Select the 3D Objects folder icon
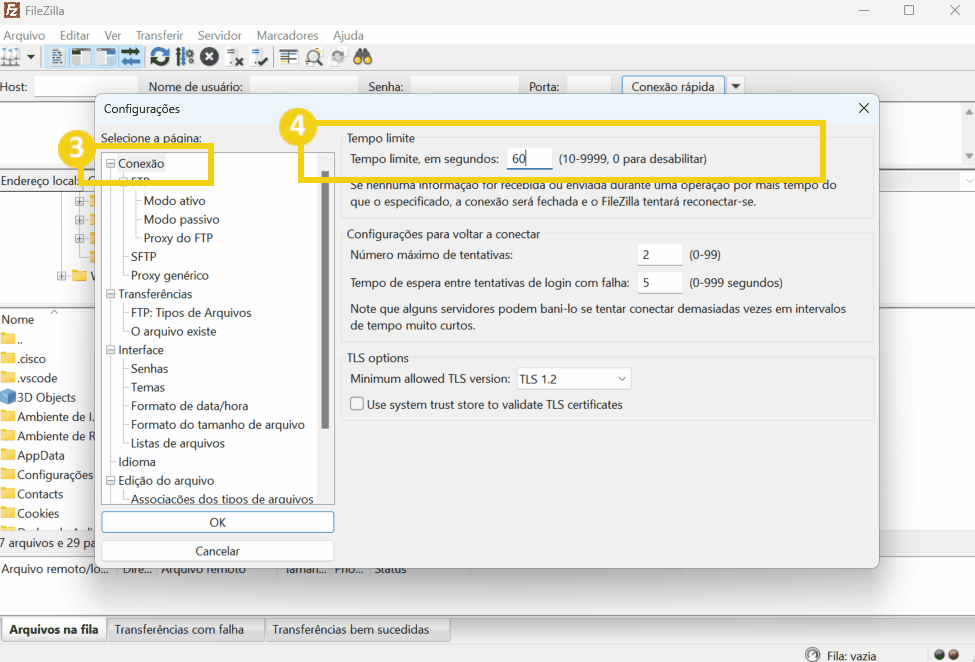975x662 pixels. point(8,397)
